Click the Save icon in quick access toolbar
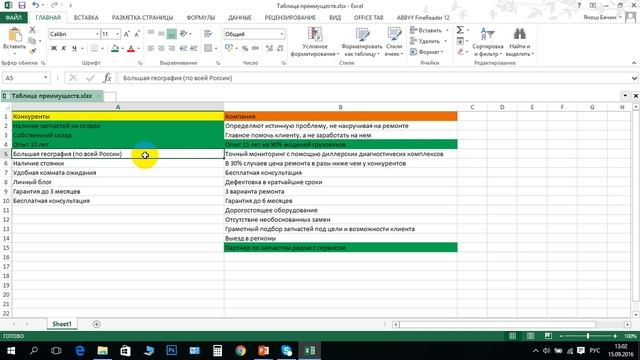The width and height of the screenshot is (640, 360). tap(22, 5)
